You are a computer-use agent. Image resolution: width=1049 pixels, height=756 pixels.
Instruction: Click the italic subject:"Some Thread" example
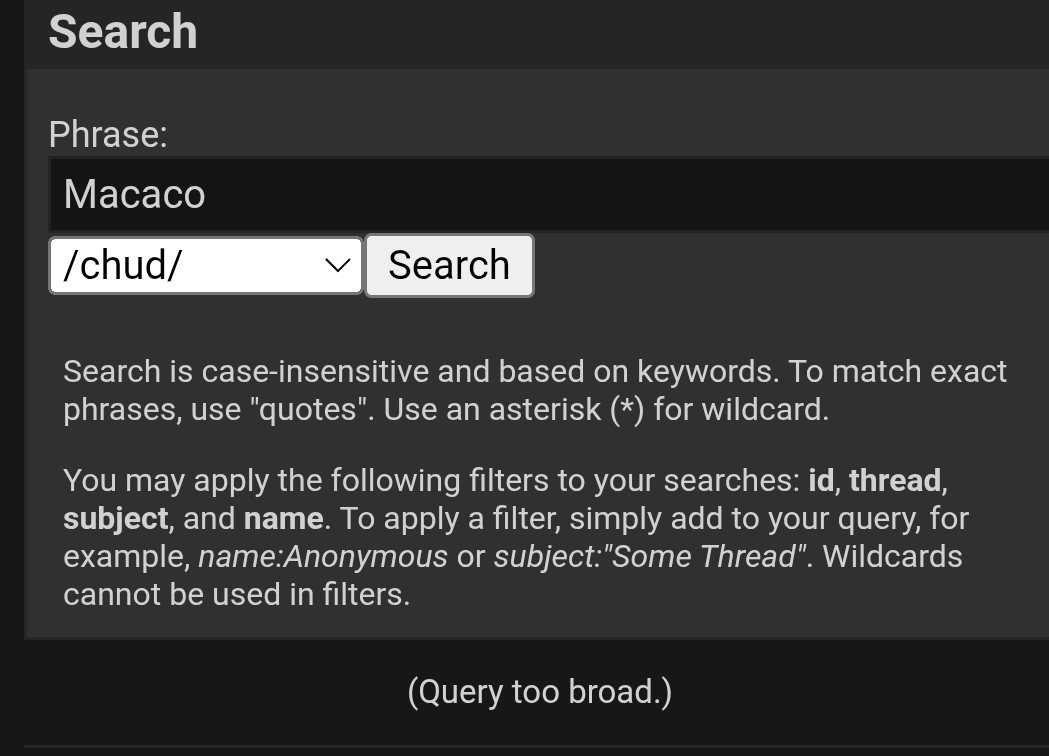coord(649,556)
